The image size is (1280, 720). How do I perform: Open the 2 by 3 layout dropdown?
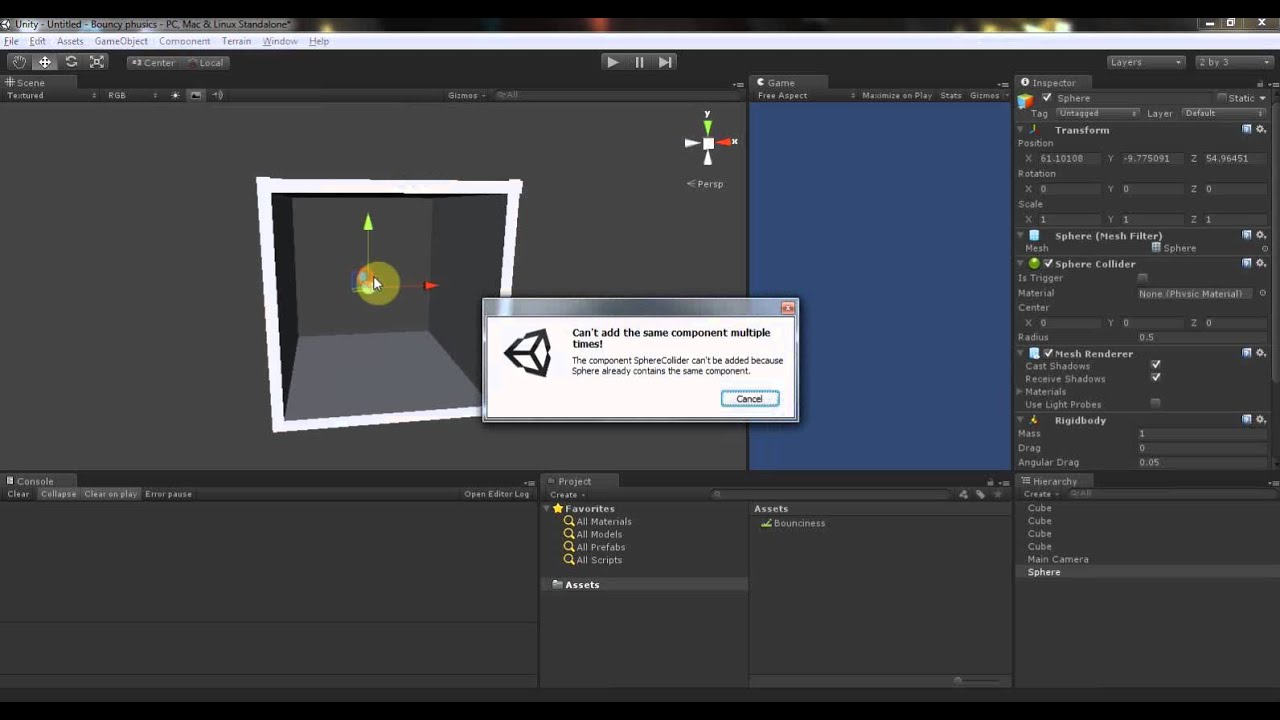coord(1234,62)
